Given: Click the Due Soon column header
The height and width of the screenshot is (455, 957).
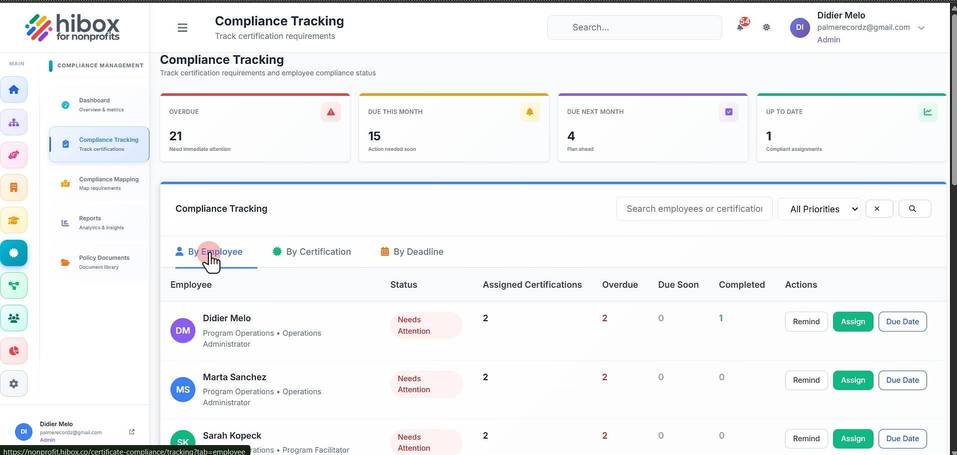Looking at the screenshot, I should point(678,285).
